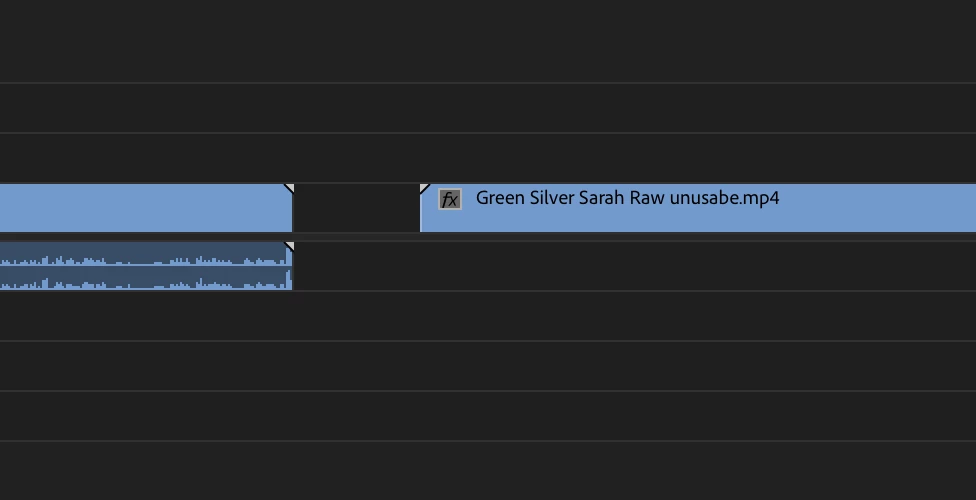Click the corner marker ending the audio clip
The image size is (976, 500).
click(x=289, y=247)
